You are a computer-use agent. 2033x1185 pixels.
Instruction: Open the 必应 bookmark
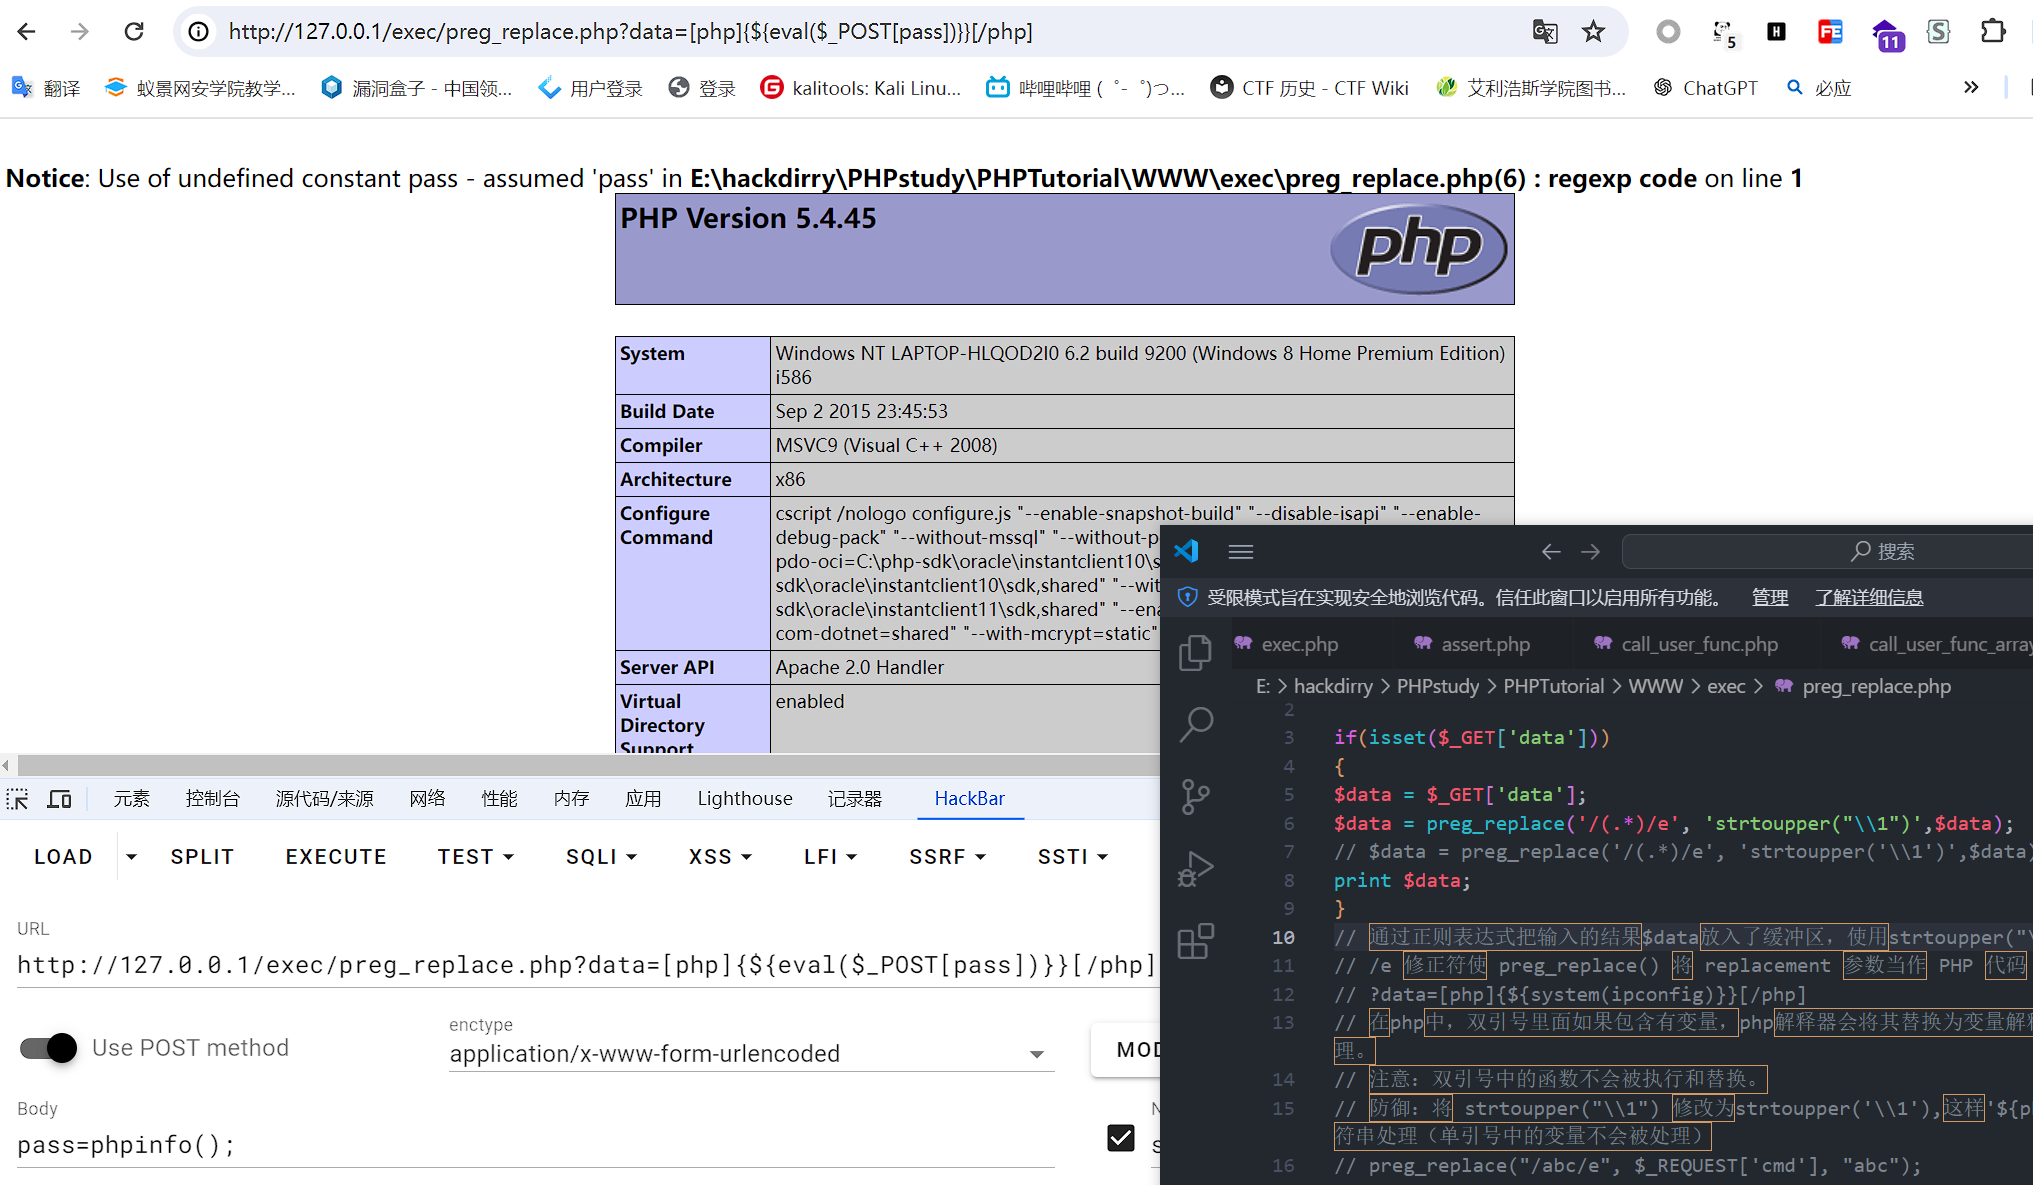point(1819,88)
